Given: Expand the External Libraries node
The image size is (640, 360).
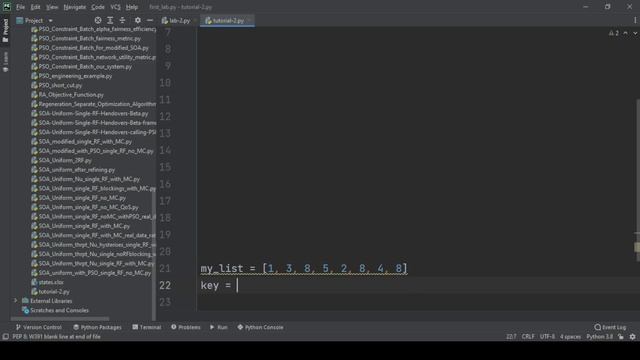Looking at the screenshot, I should pyautogui.click(x=16, y=301).
